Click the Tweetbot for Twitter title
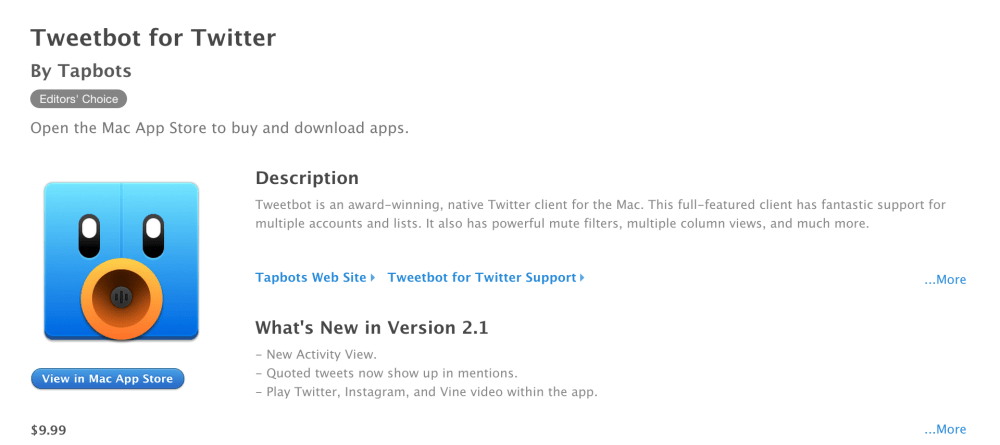Screen dimensions: 1000x445 (x=153, y=38)
